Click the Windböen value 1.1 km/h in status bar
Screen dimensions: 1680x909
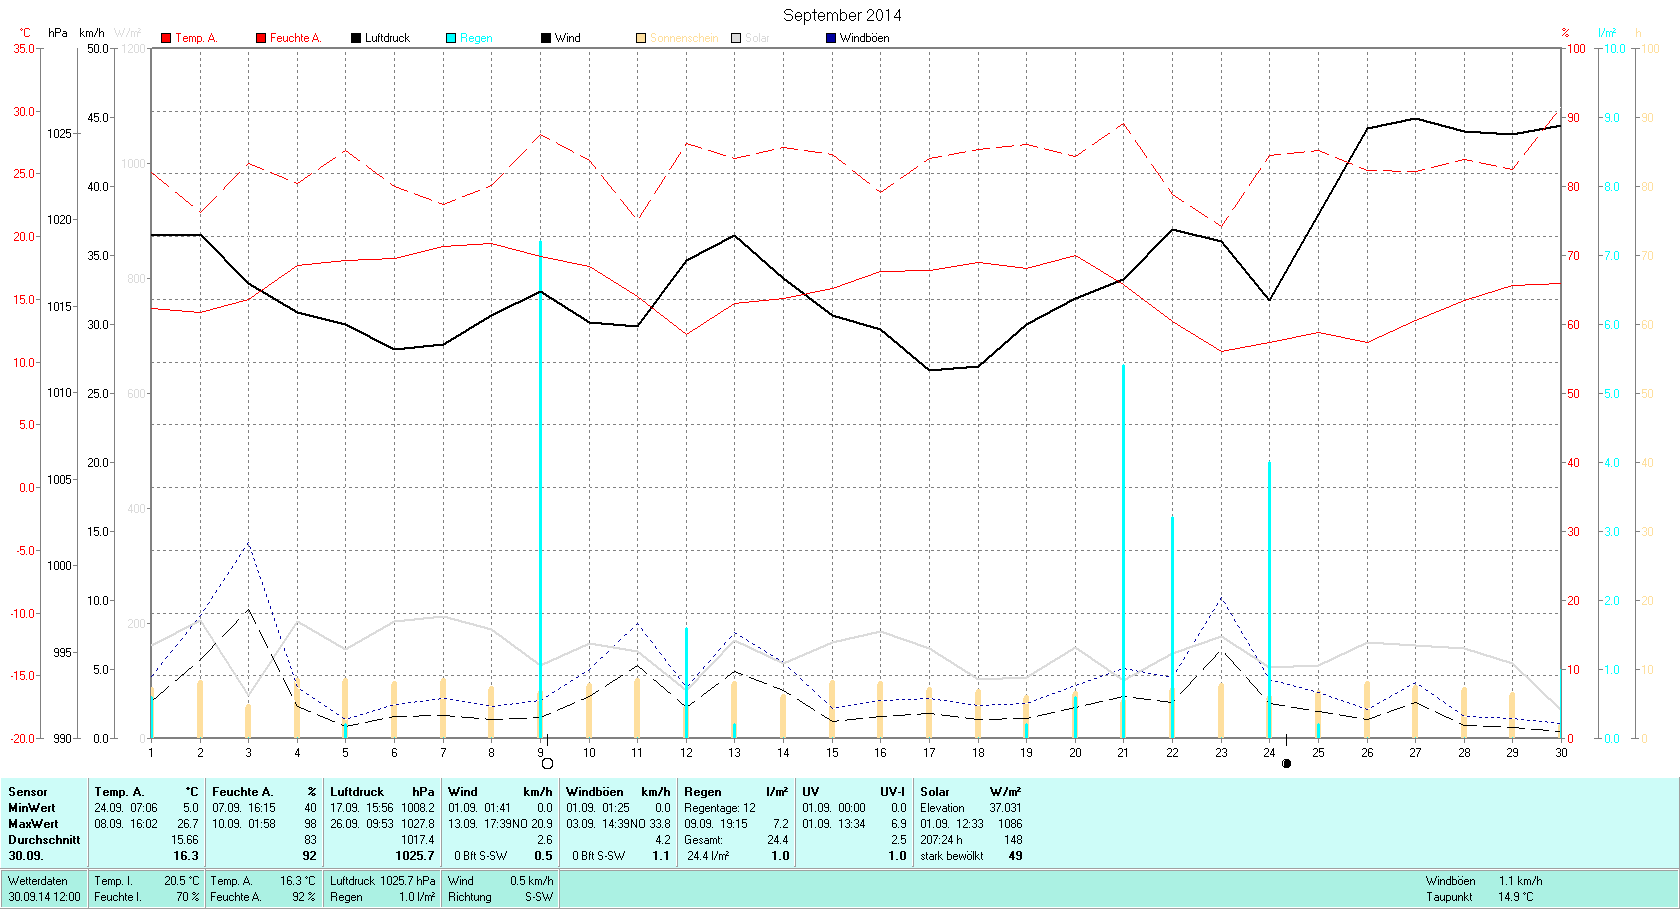click(1520, 881)
